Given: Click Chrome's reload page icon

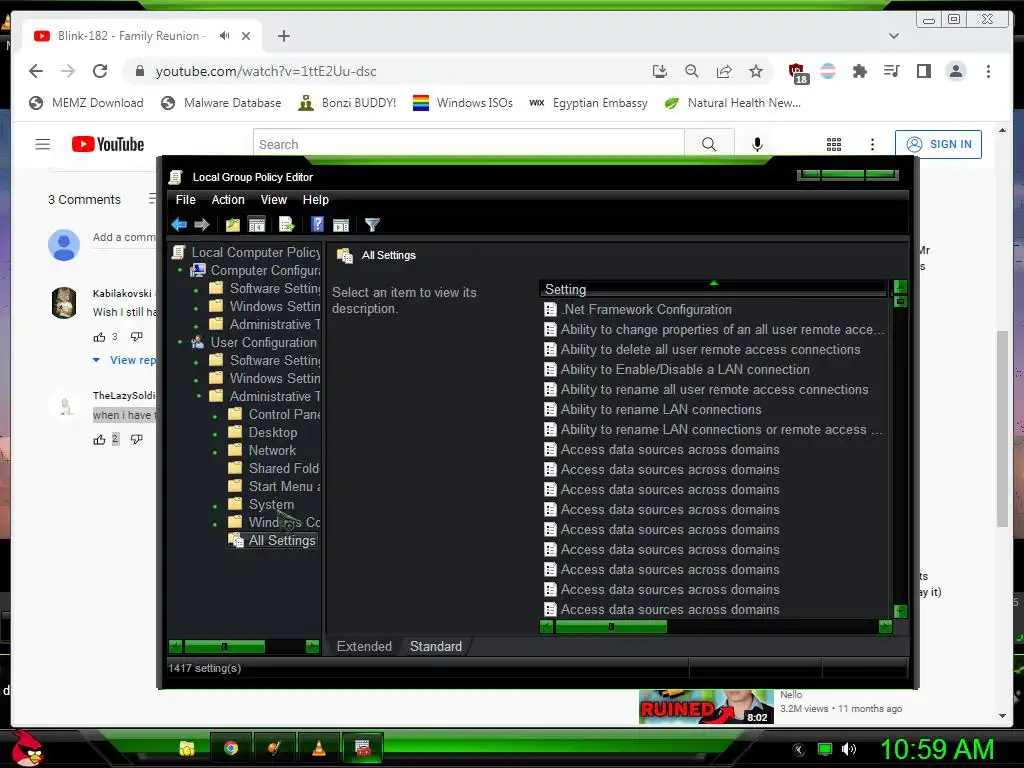Looking at the screenshot, I should click(x=100, y=71).
